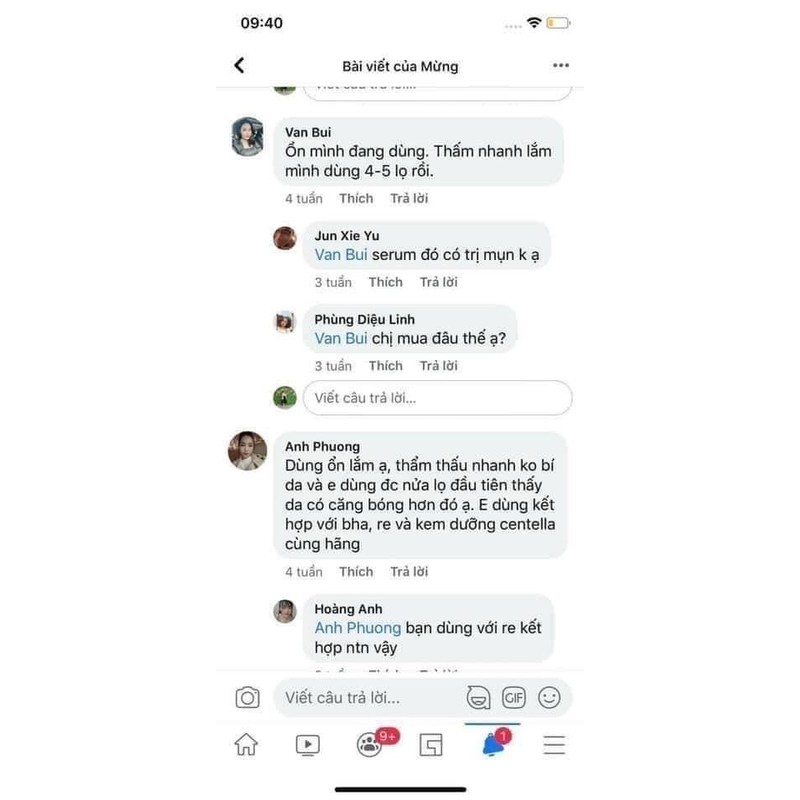
Task: Go to the Home feed tab
Action: (x=246, y=744)
